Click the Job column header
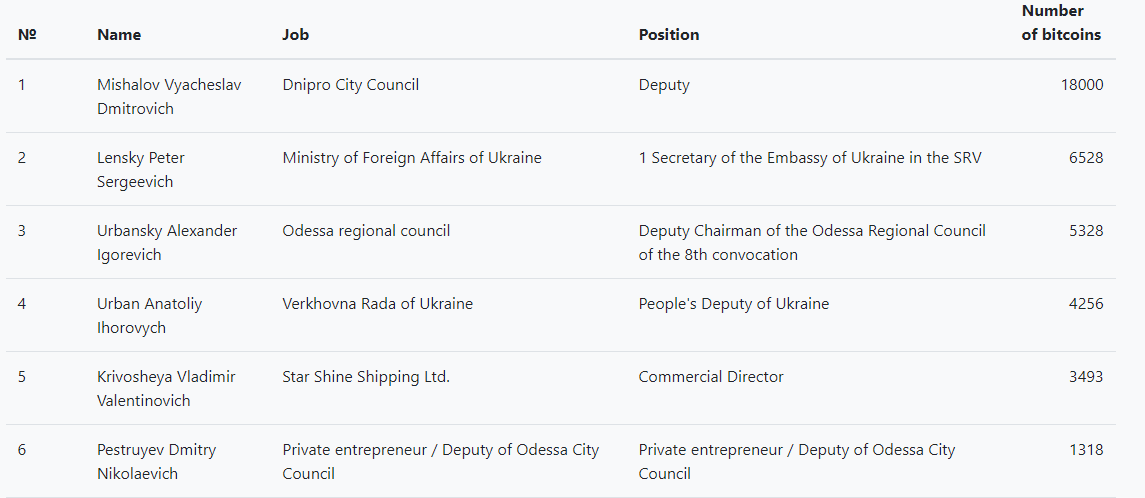This screenshot has width=1145, height=498. click(x=296, y=35)
